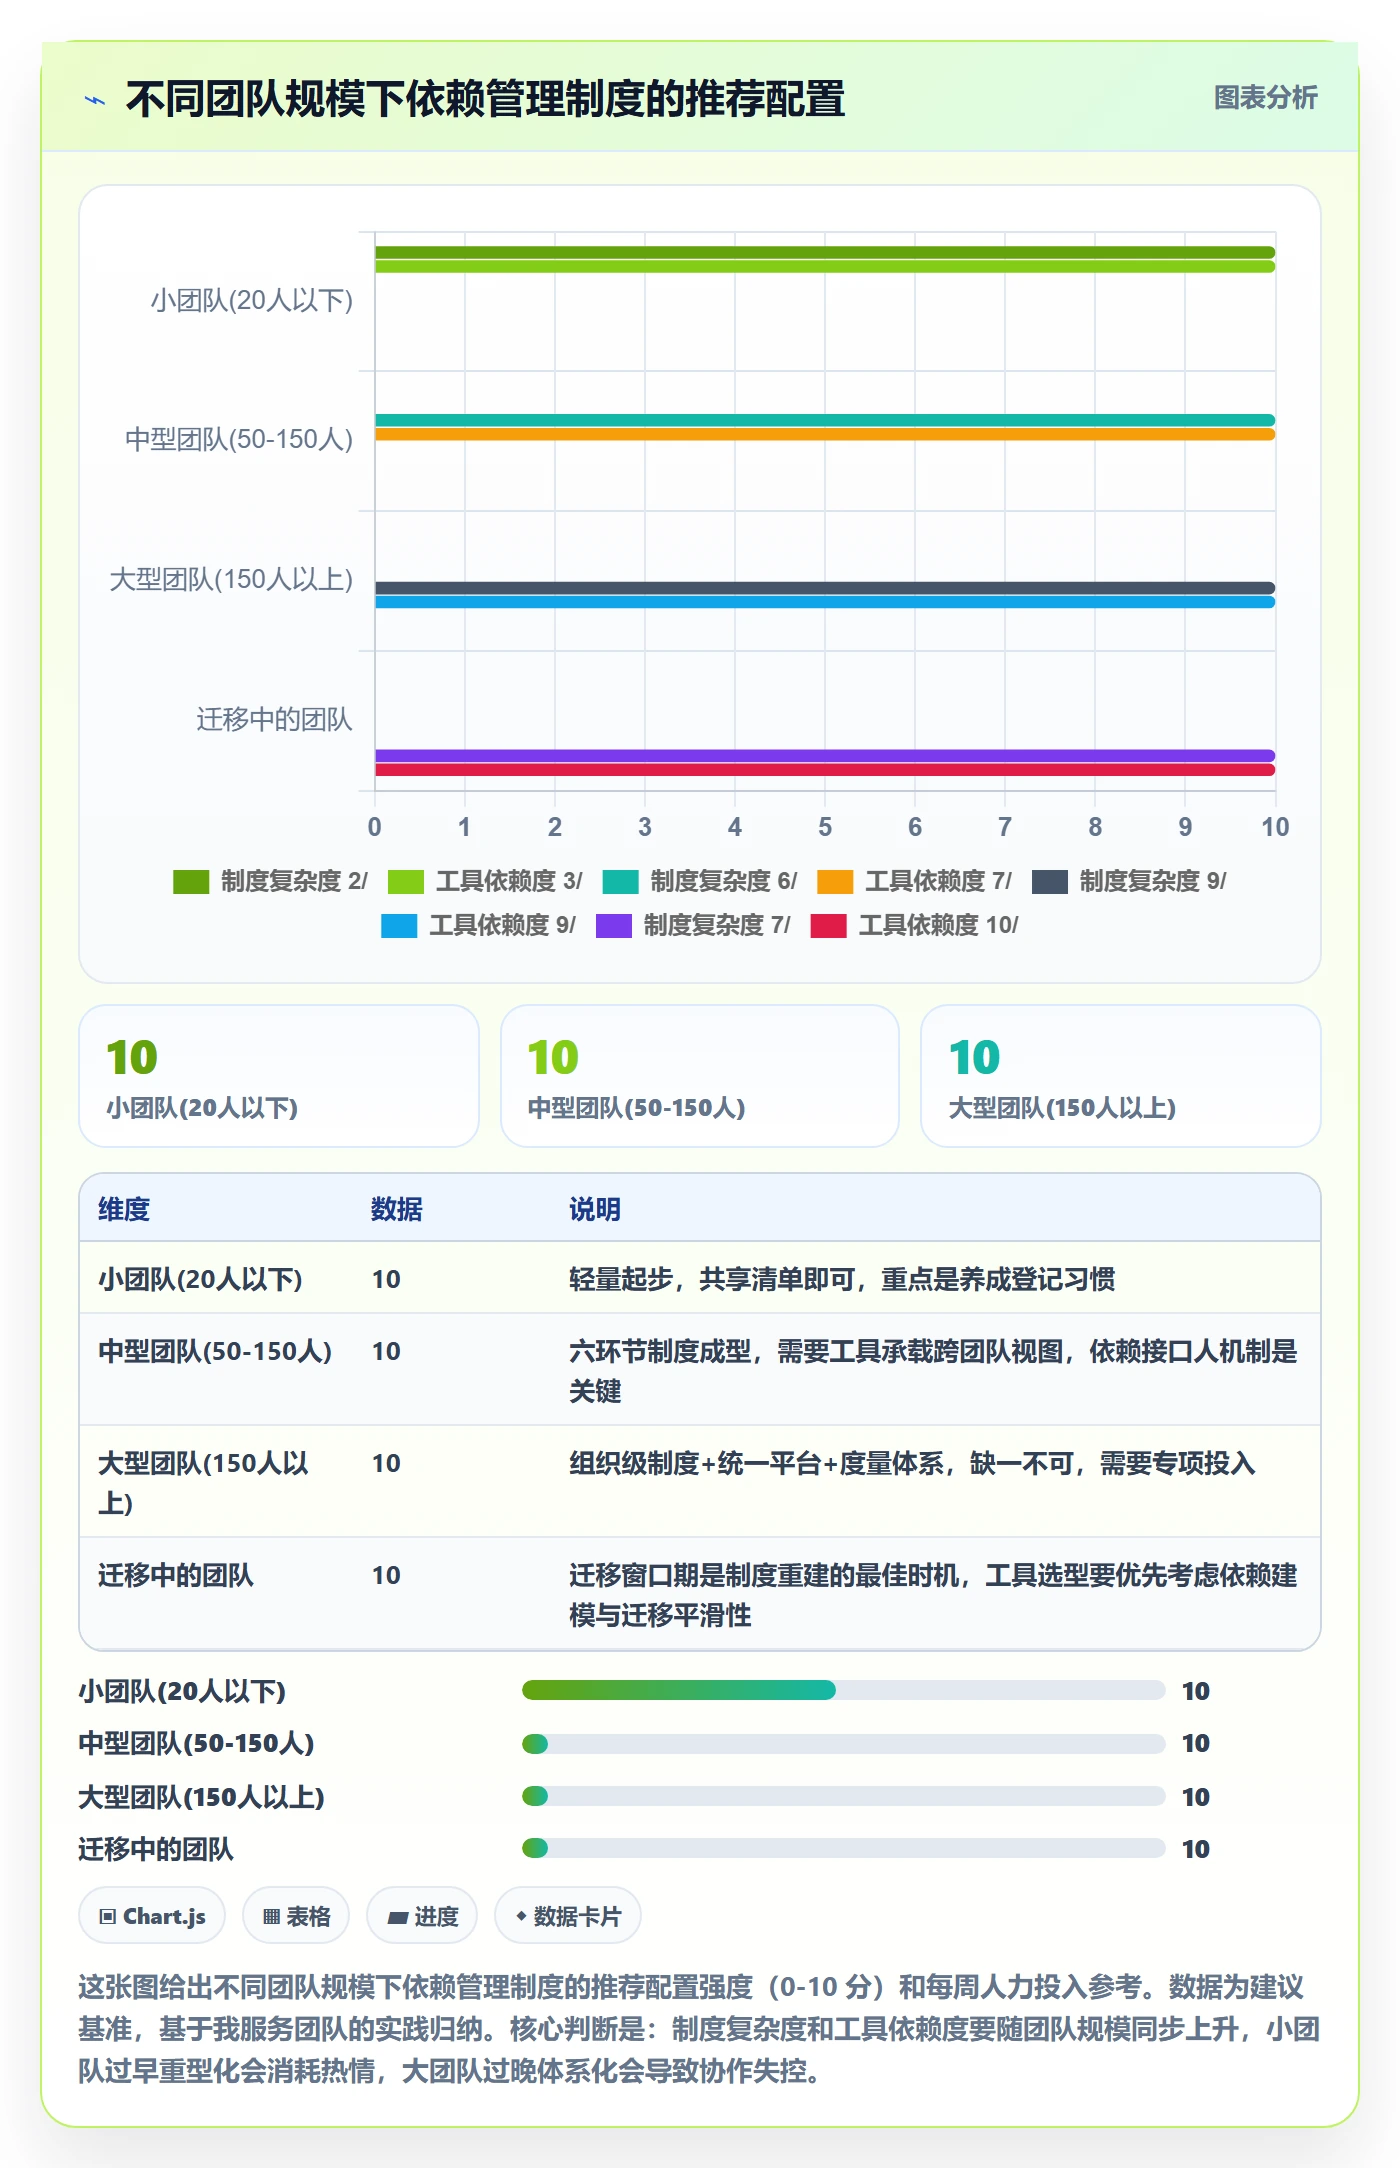Image resolution: width=1400 pixels, height=2168 pixels.
Task: Select the purple bar for 迁移中的团队
Action: (x=825, y=756)
